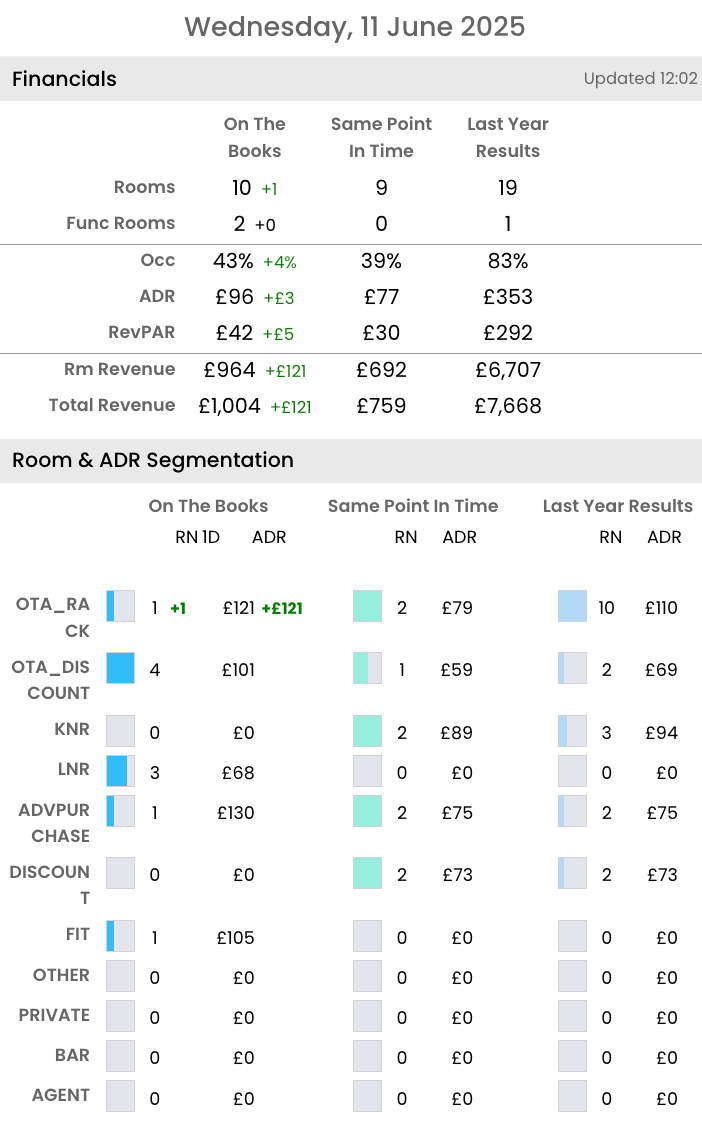
Task: Click the Rm Revenue +£121 change indicator
Action: (285, 371)
